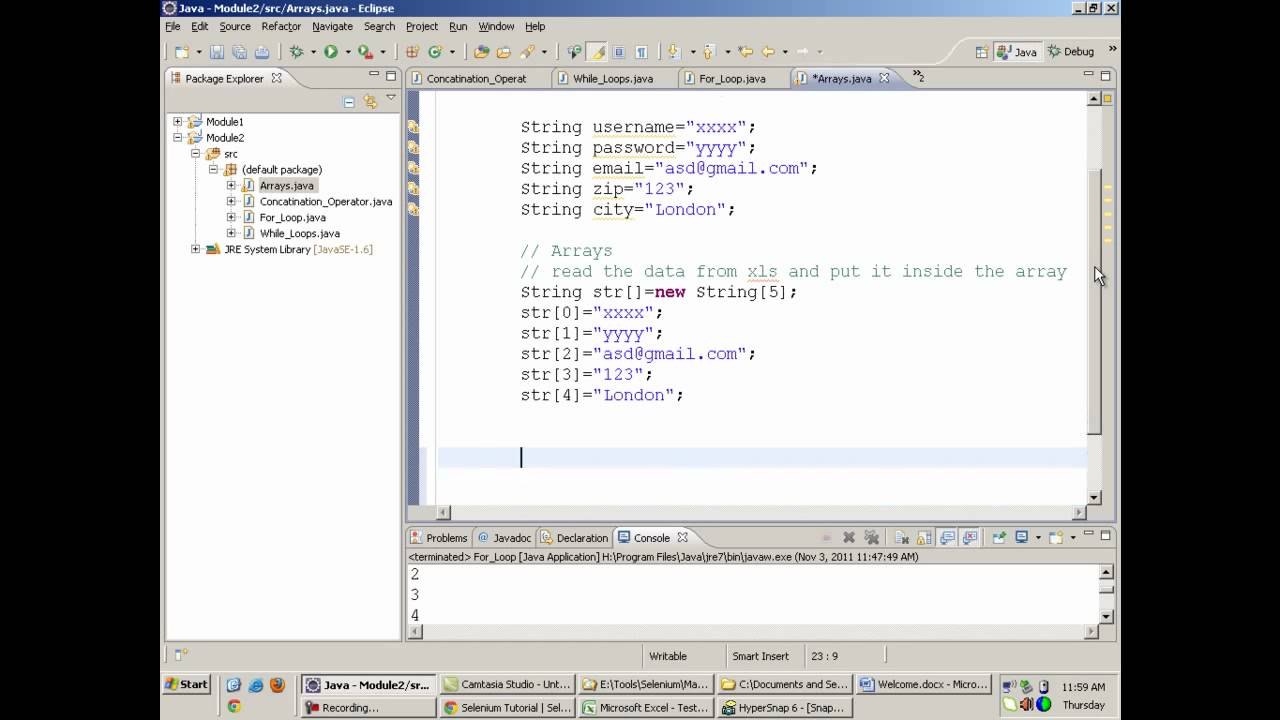Screen dimensions: 1280x720
Task: Click Clear Console icon
Action: pyautogui.click(x=901, y=538)
